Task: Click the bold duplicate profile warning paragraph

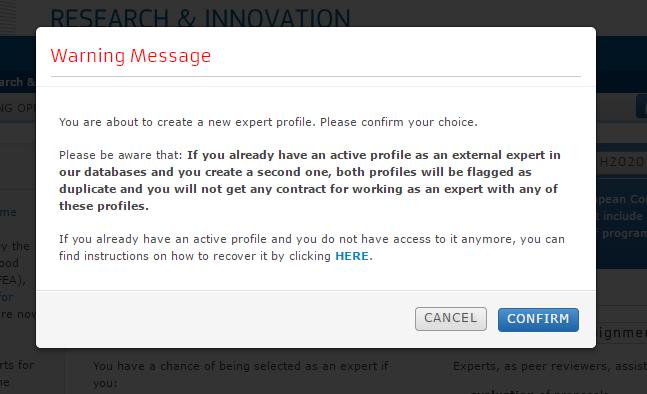Action: pyautogui.click(x=309, y=180)
